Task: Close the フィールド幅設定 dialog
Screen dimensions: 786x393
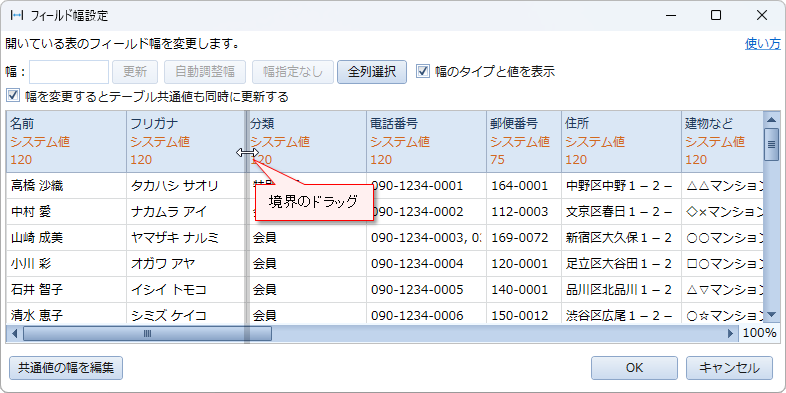Action: (x=762, y=16)
